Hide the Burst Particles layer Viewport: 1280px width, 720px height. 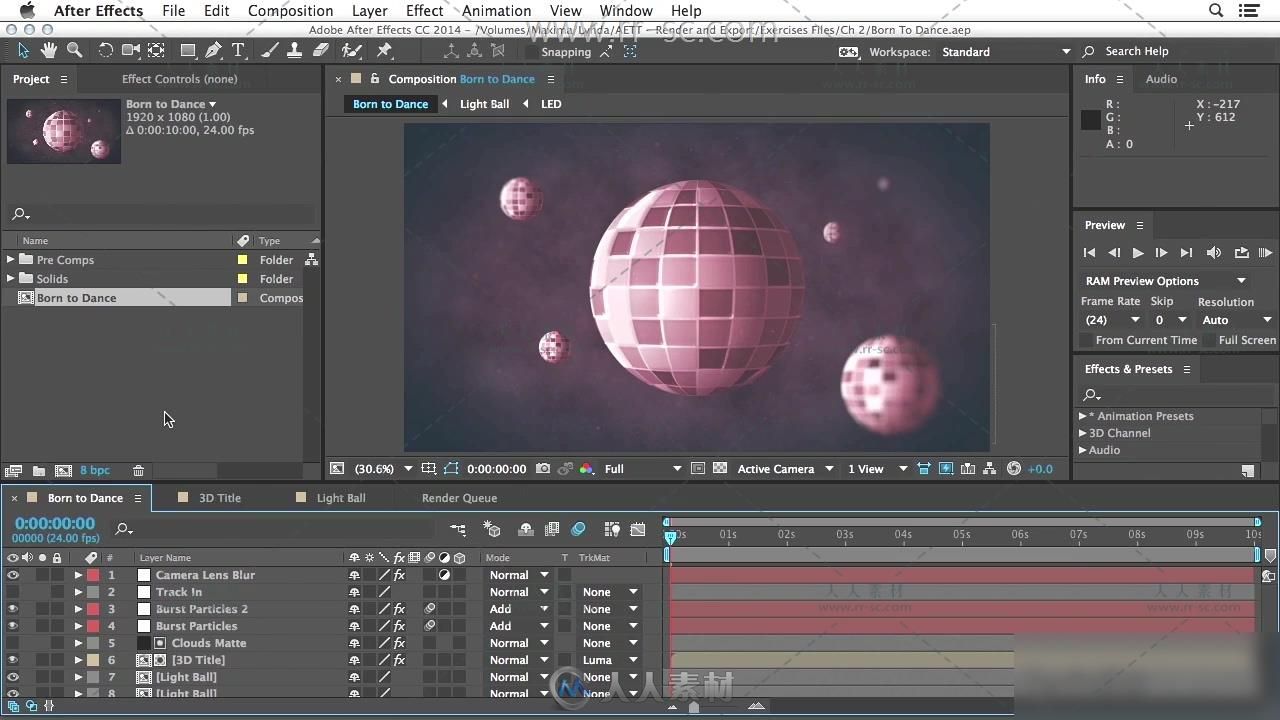tap(12, 626)
